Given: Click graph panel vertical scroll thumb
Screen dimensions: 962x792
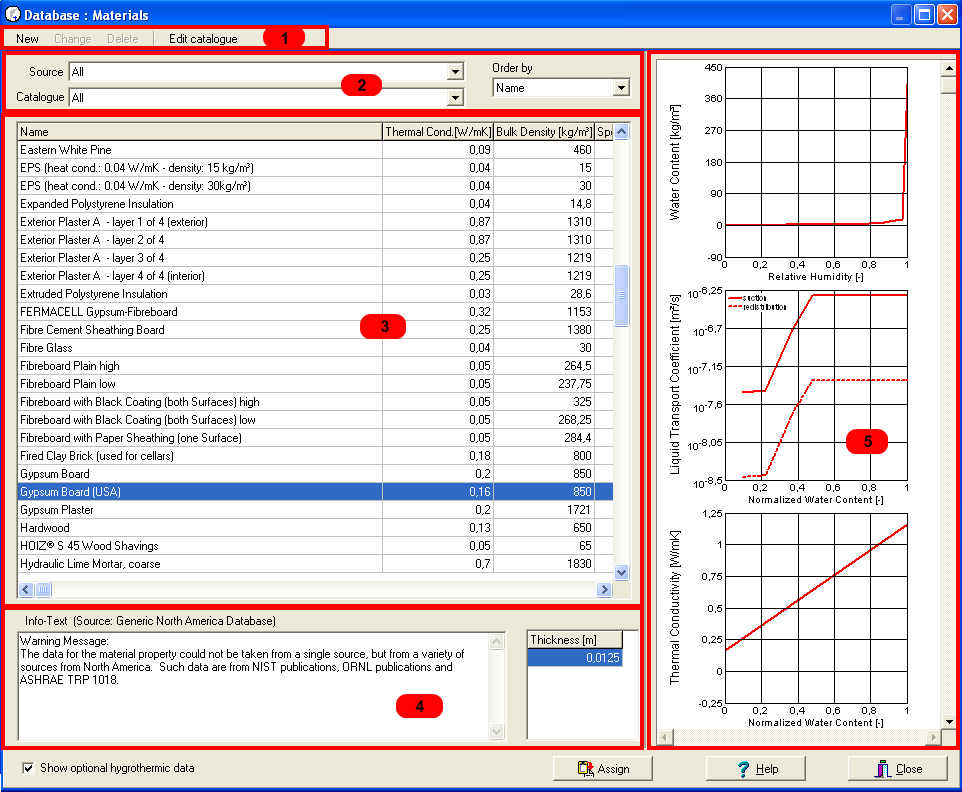Looking at the screenshot, I should (x=949, y=85).
